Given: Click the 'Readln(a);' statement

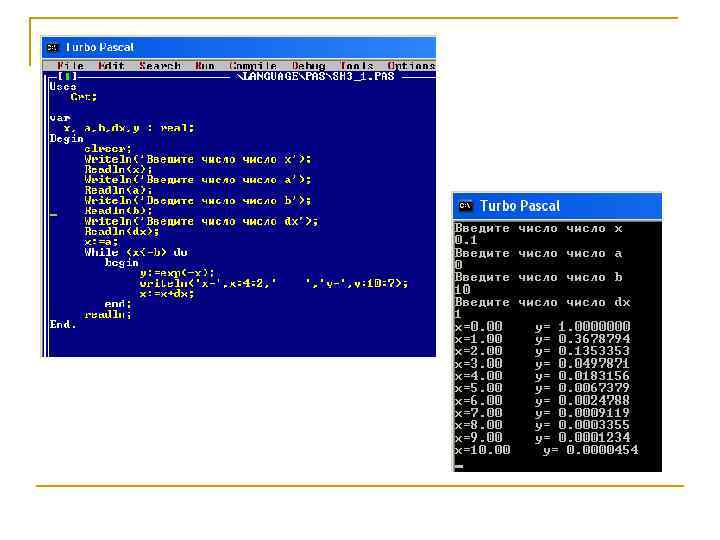Looking at the screenshot, I should point(118,190).
